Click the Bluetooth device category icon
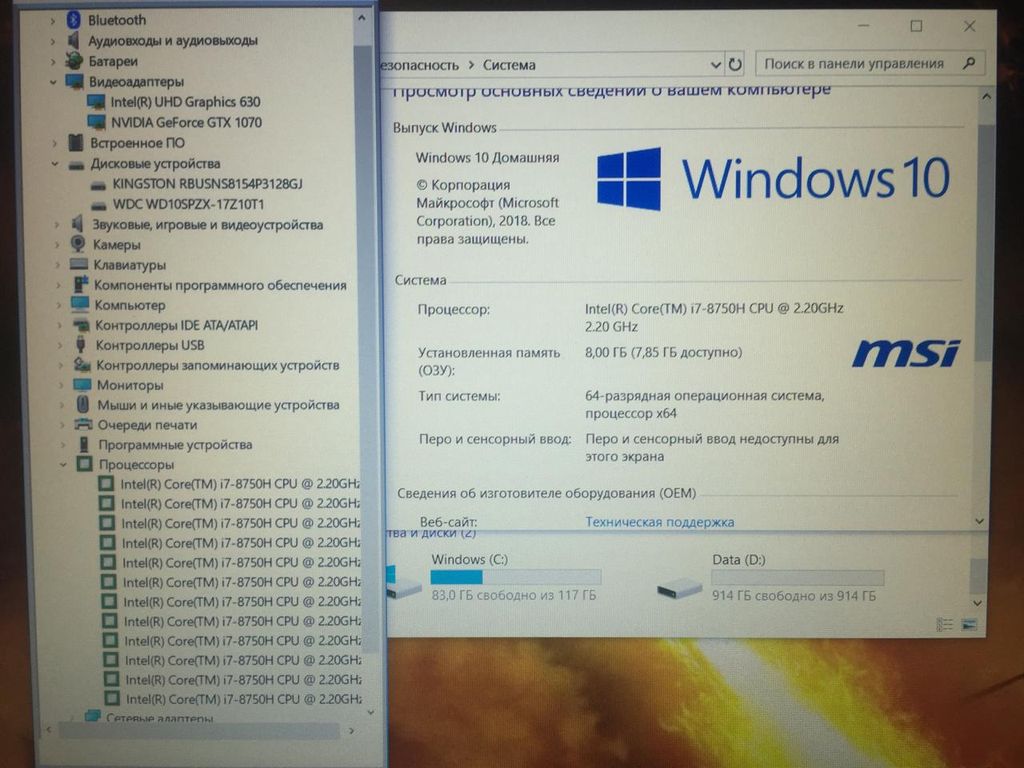The width and height of the screenshot is (1024, 768). pos(73,19)
